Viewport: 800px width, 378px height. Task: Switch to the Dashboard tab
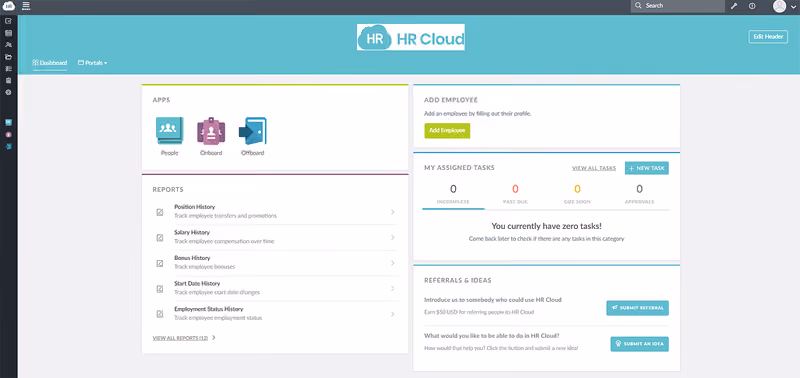49,63
